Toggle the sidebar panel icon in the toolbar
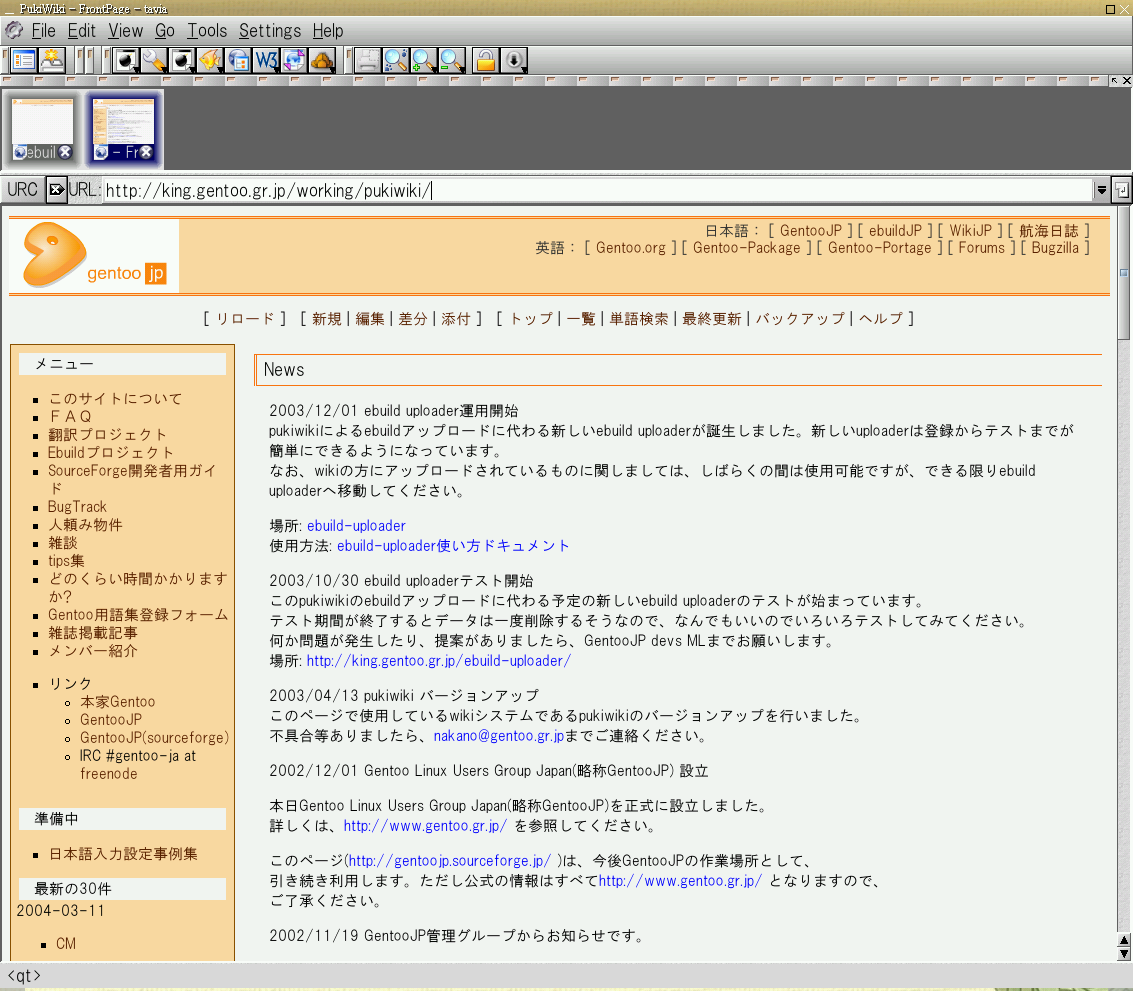This screenshot has height=991, width=1133. click(24, 61)
